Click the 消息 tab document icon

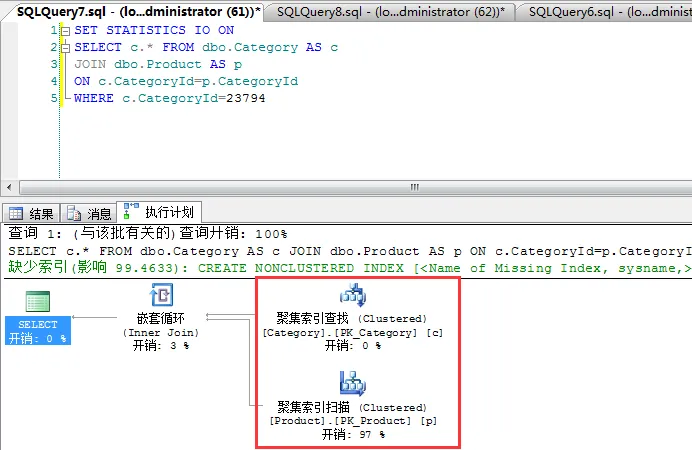(x=74, y=214)
